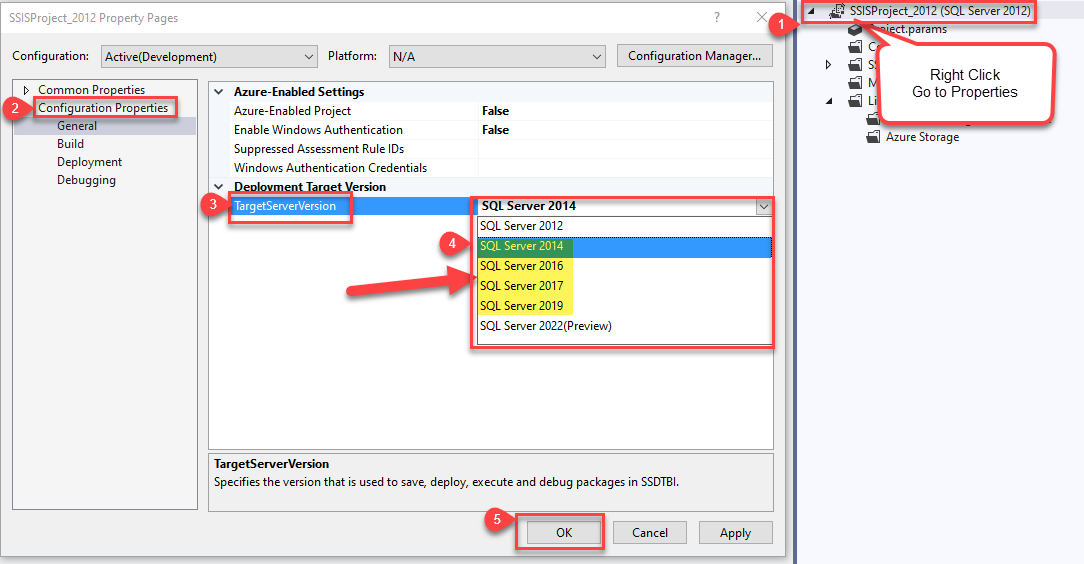This screenshot has width=1084, height=564.
Task: Collapse the SSISProject_2012 project node
Action: tap(812, 11)
